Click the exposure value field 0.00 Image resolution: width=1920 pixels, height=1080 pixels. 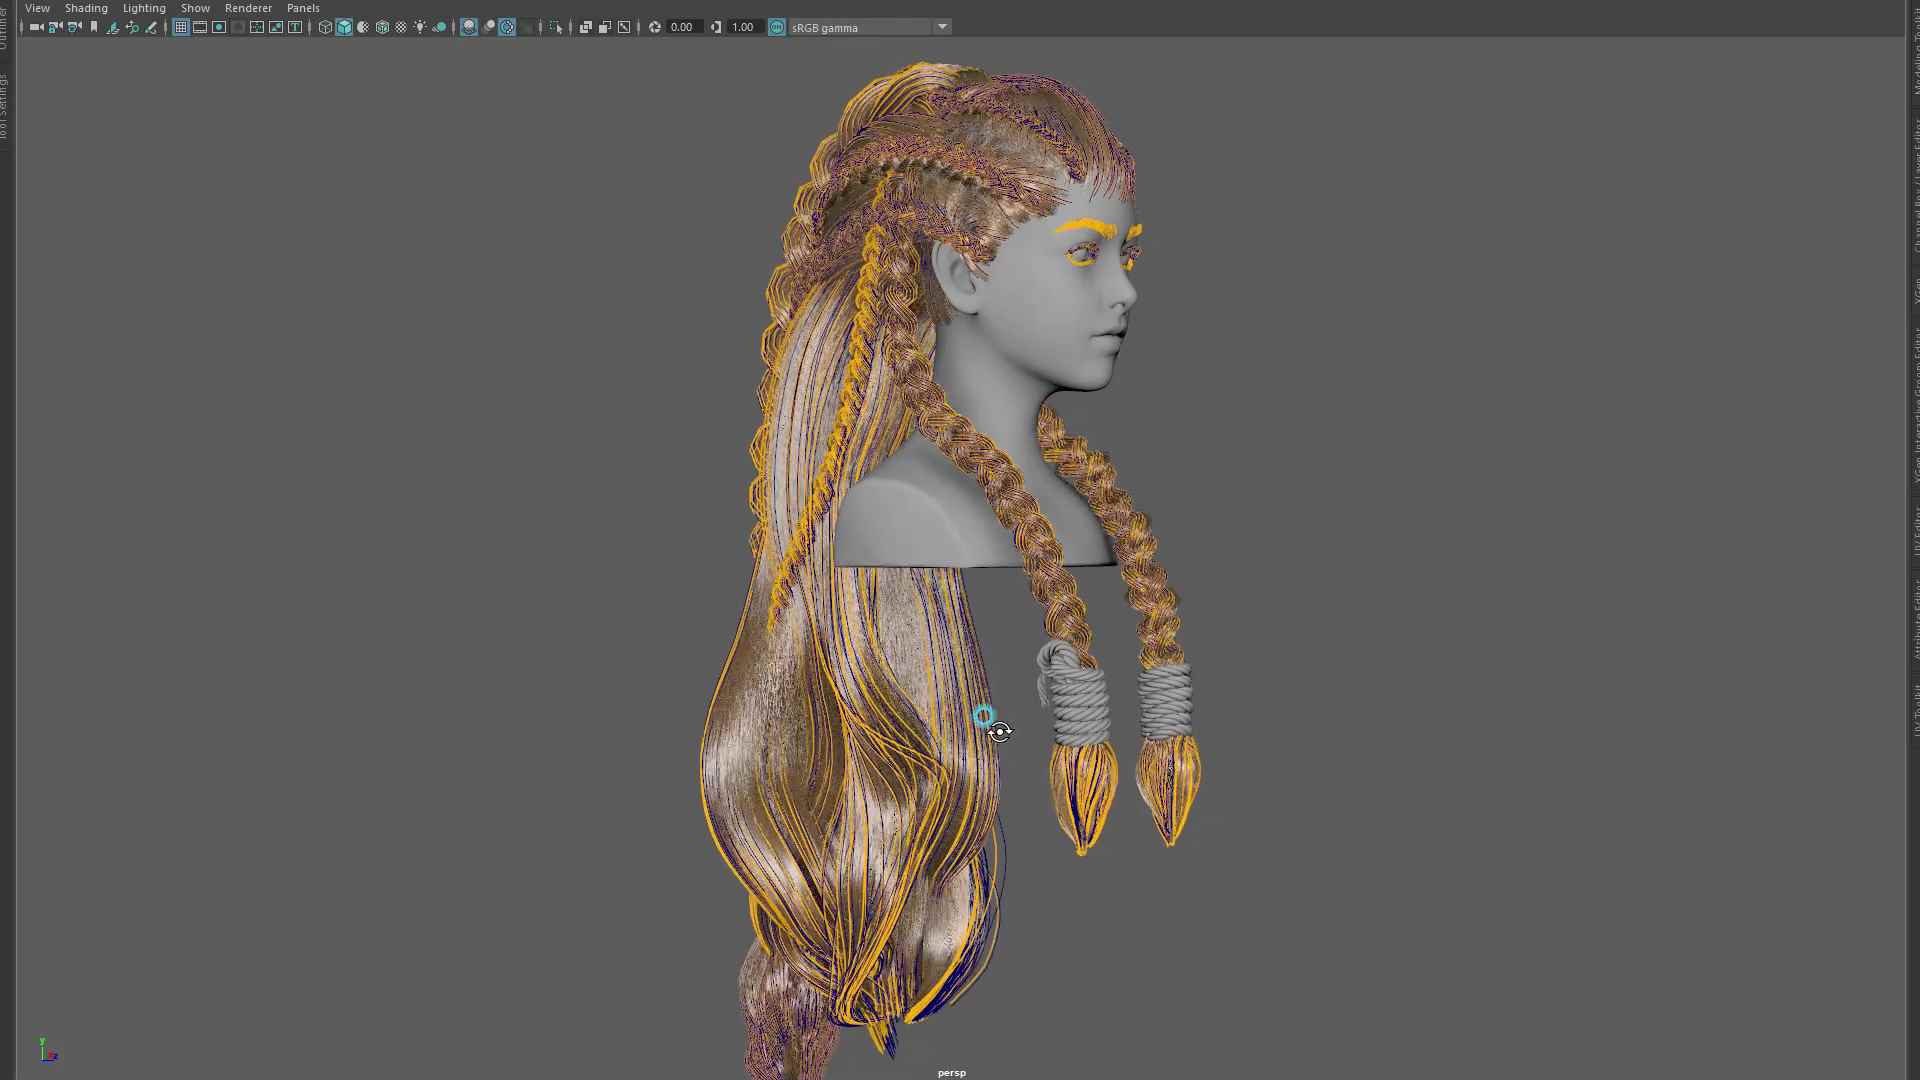[683, 27]
